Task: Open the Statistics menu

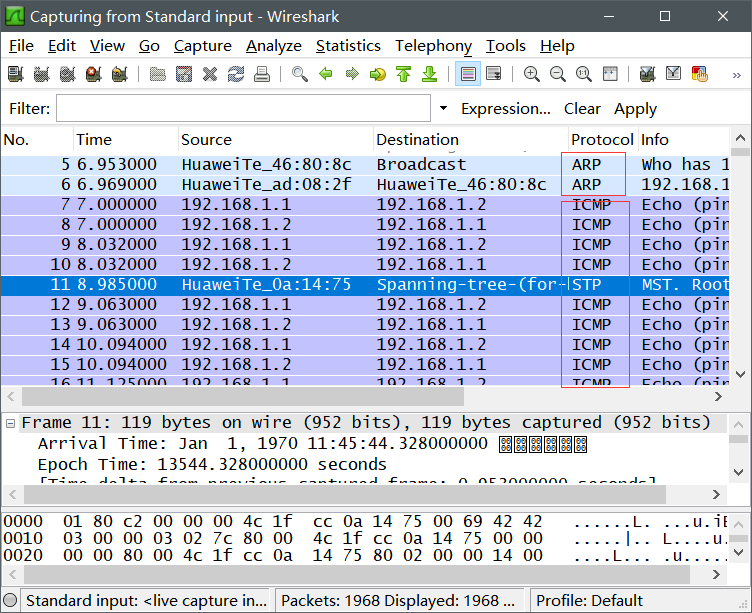Action: coord(348,46)
